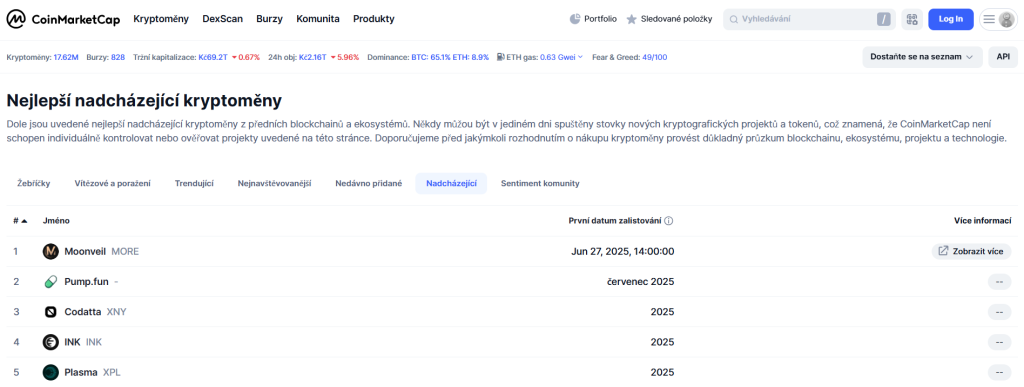Click the INK coin logo

(51, 342)
